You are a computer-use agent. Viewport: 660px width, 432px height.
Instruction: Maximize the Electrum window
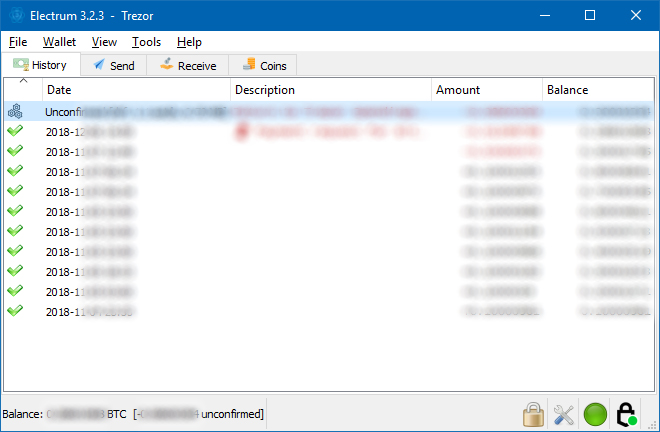click(590, 15)
